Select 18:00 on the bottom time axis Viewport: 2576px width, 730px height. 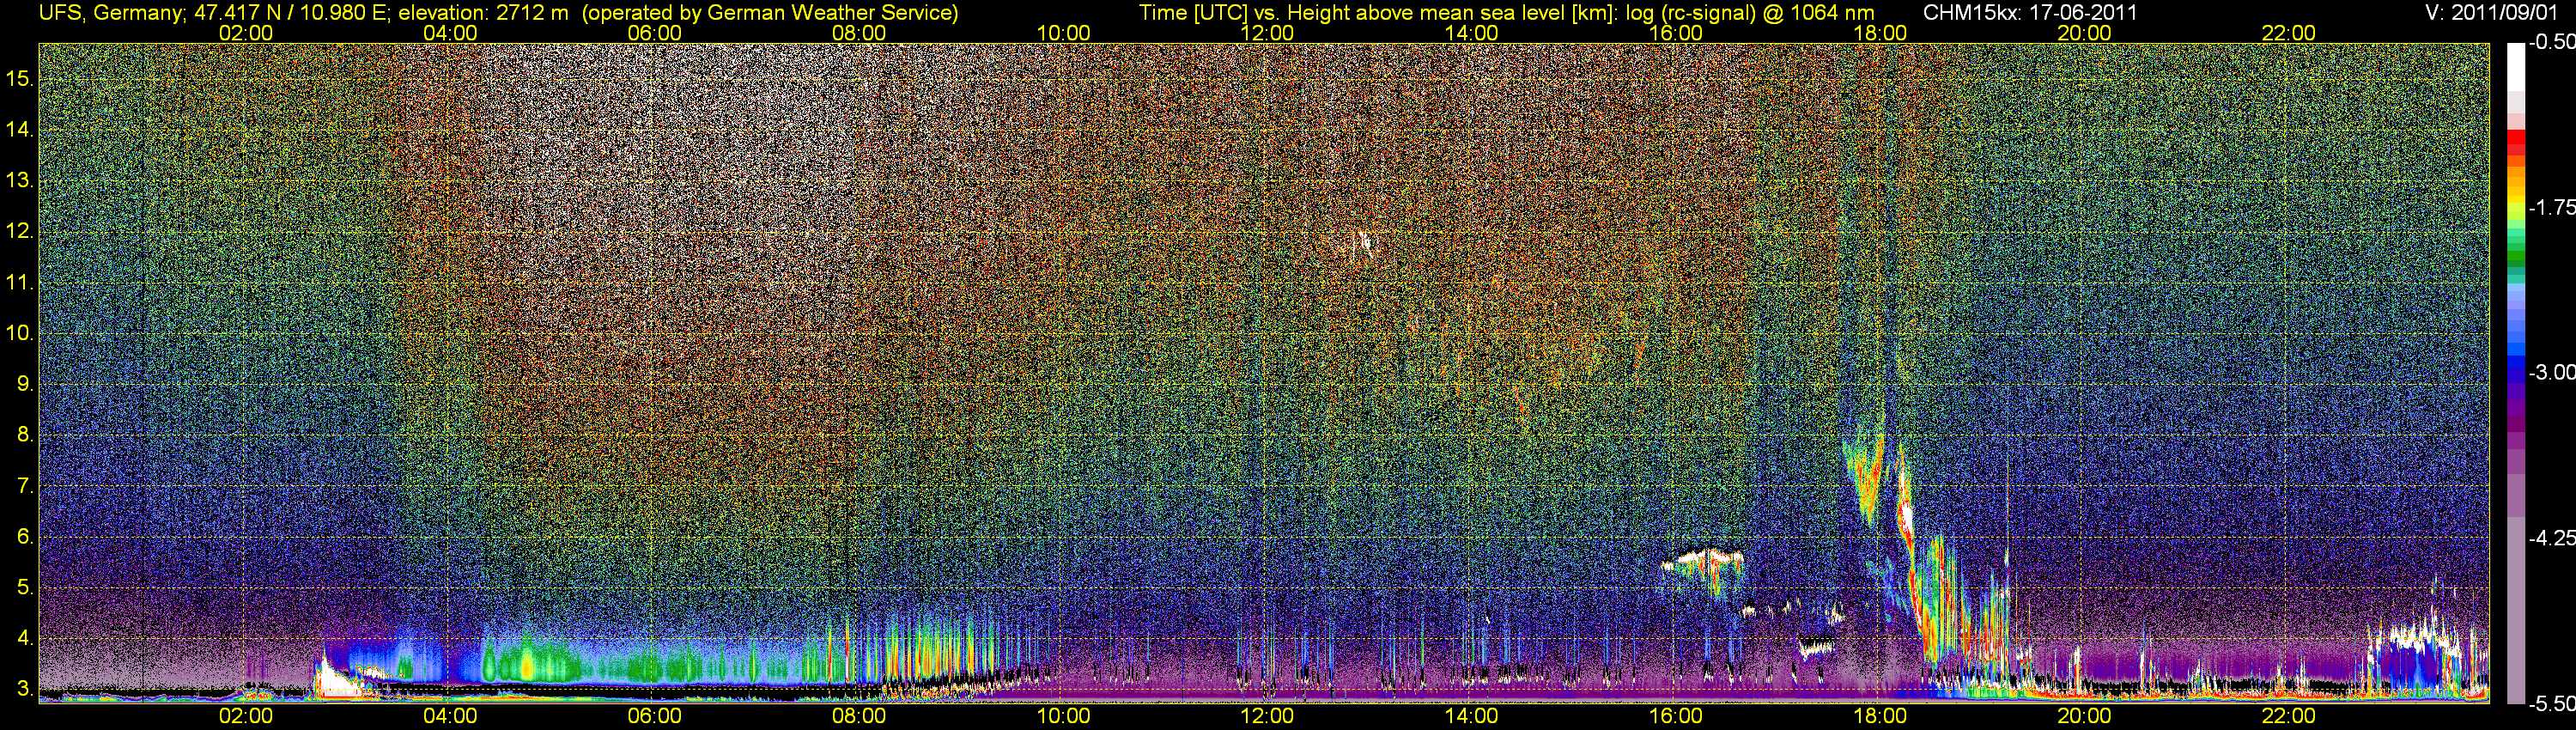1880,716
